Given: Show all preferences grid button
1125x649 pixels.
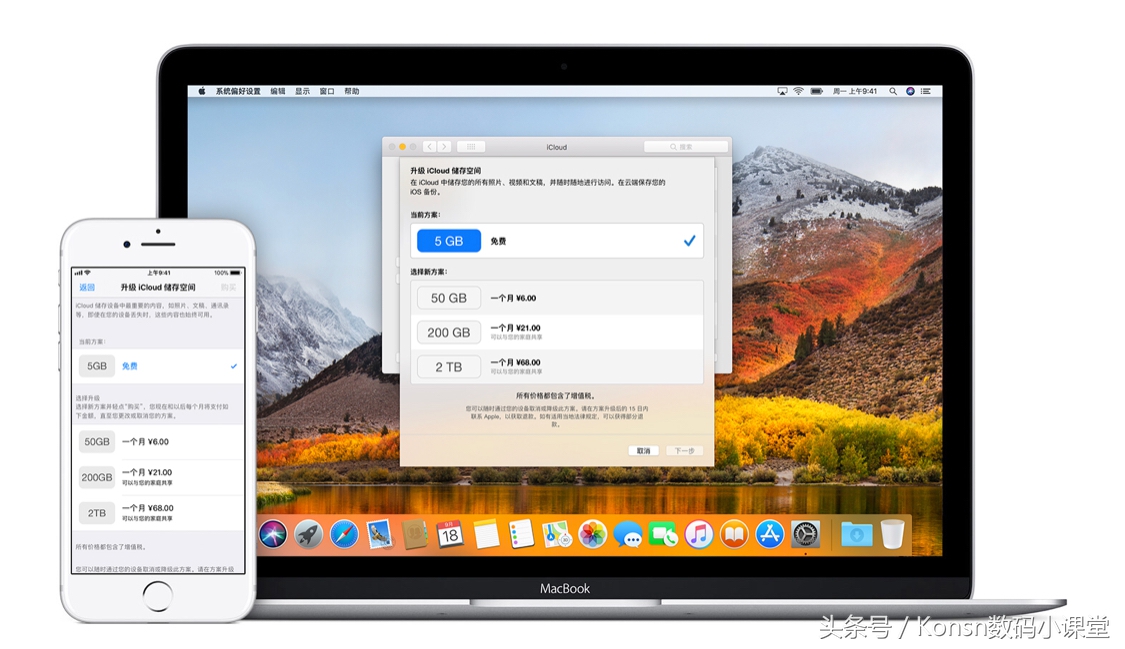Looking at the screenshot, I should [x=471, y=146].
